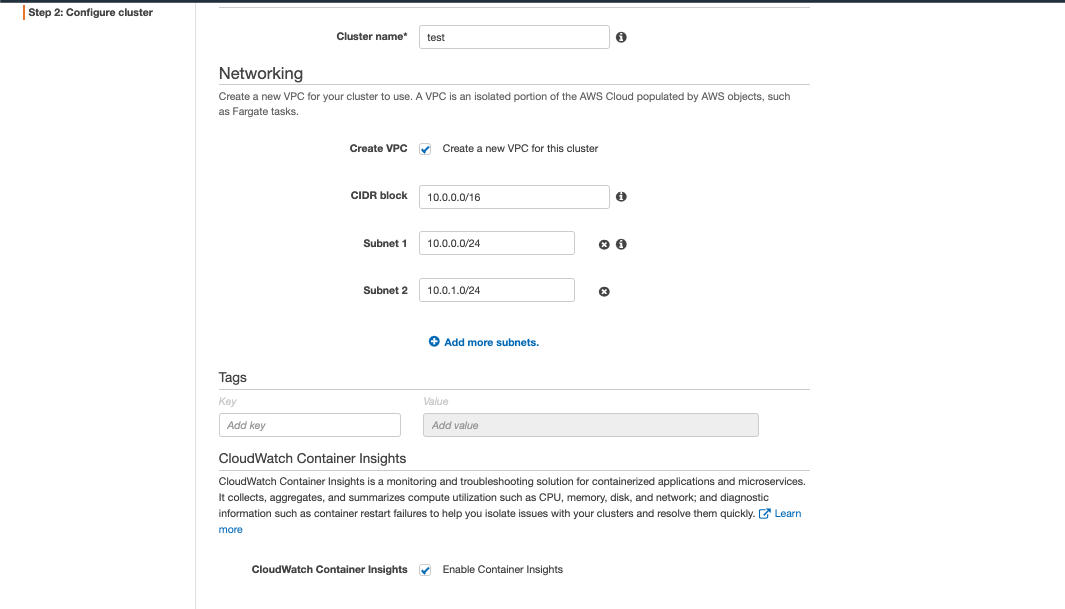Click the 'Cluster name*' field label
1065x609 pixels.
tap(372, 37)
